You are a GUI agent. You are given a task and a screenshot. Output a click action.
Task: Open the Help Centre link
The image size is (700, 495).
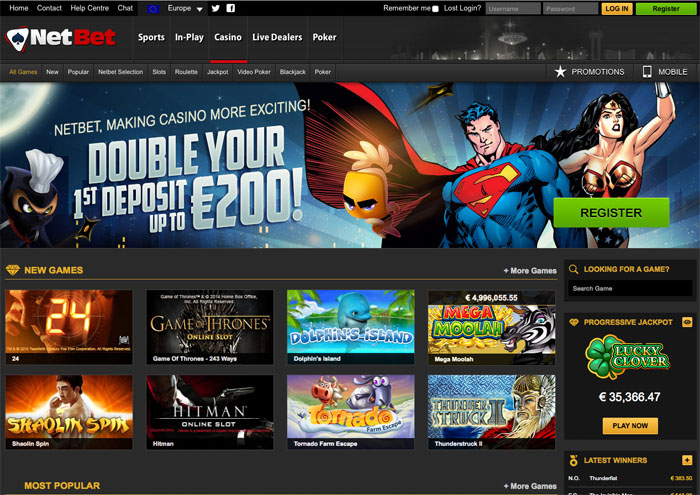point(89,8)
